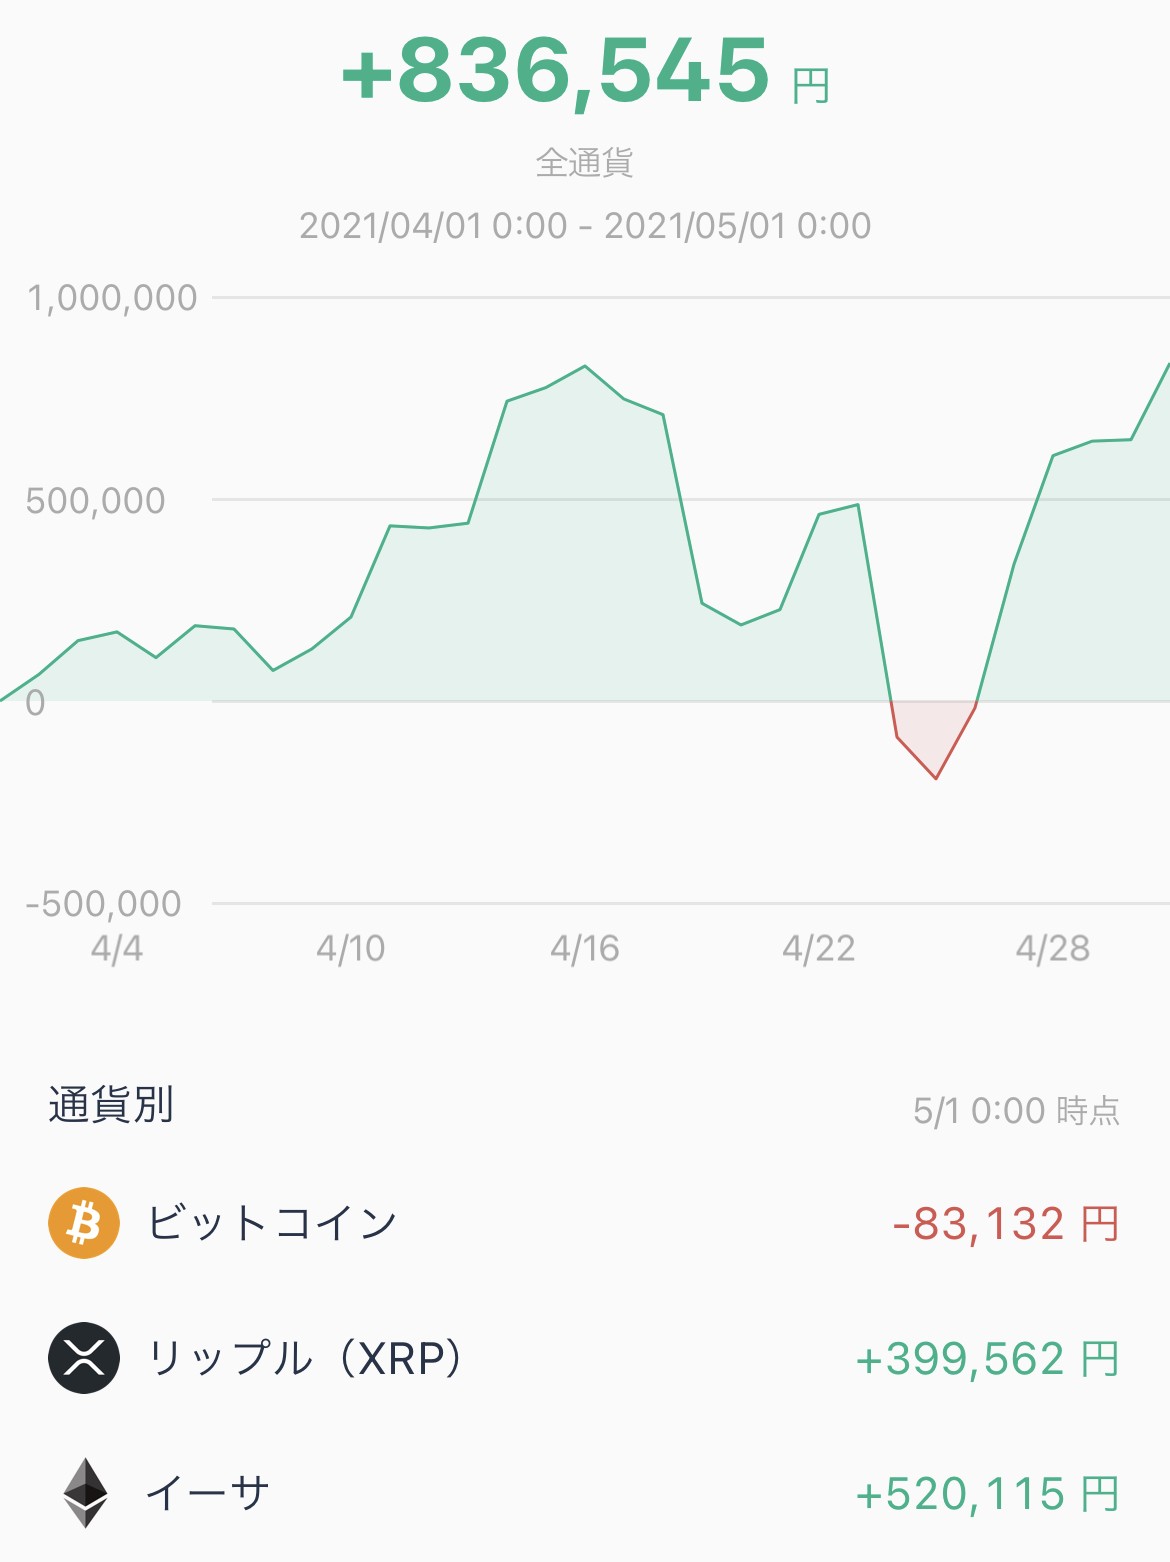1170x1562 pixels.
Task: Tap the 4/28 date axis label
Action: coord(1053,948)
